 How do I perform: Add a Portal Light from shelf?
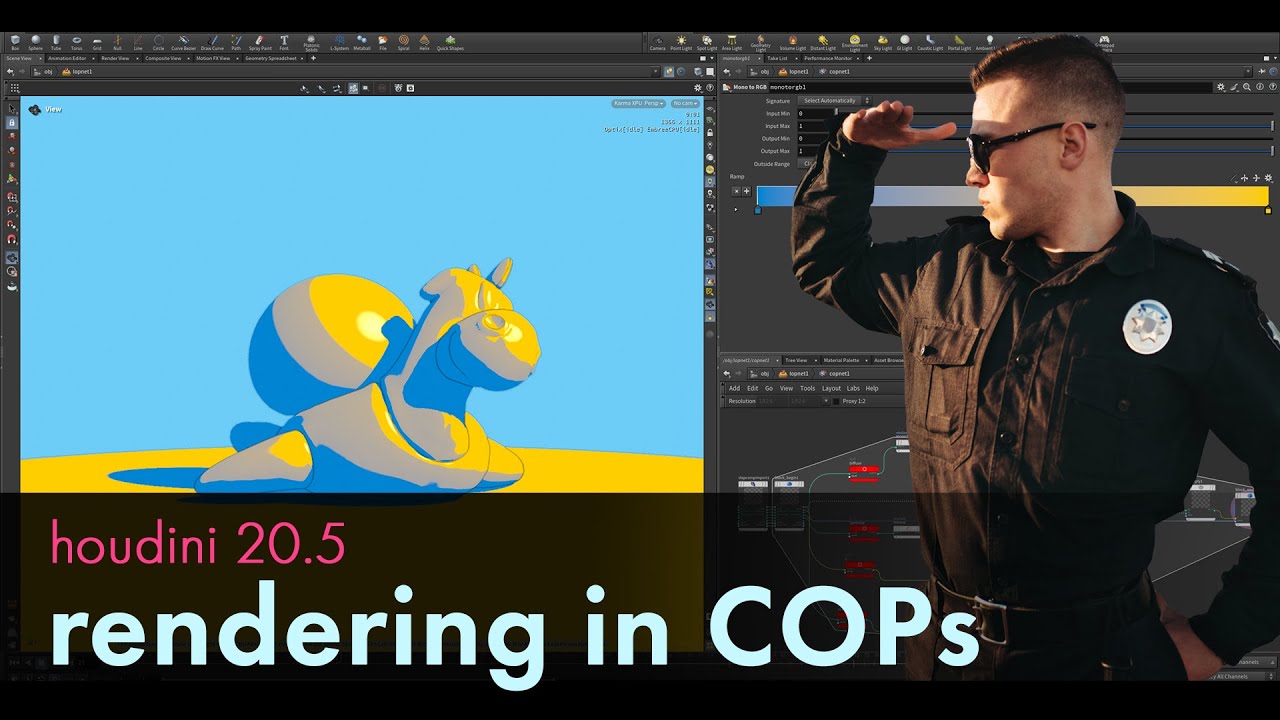959,42
